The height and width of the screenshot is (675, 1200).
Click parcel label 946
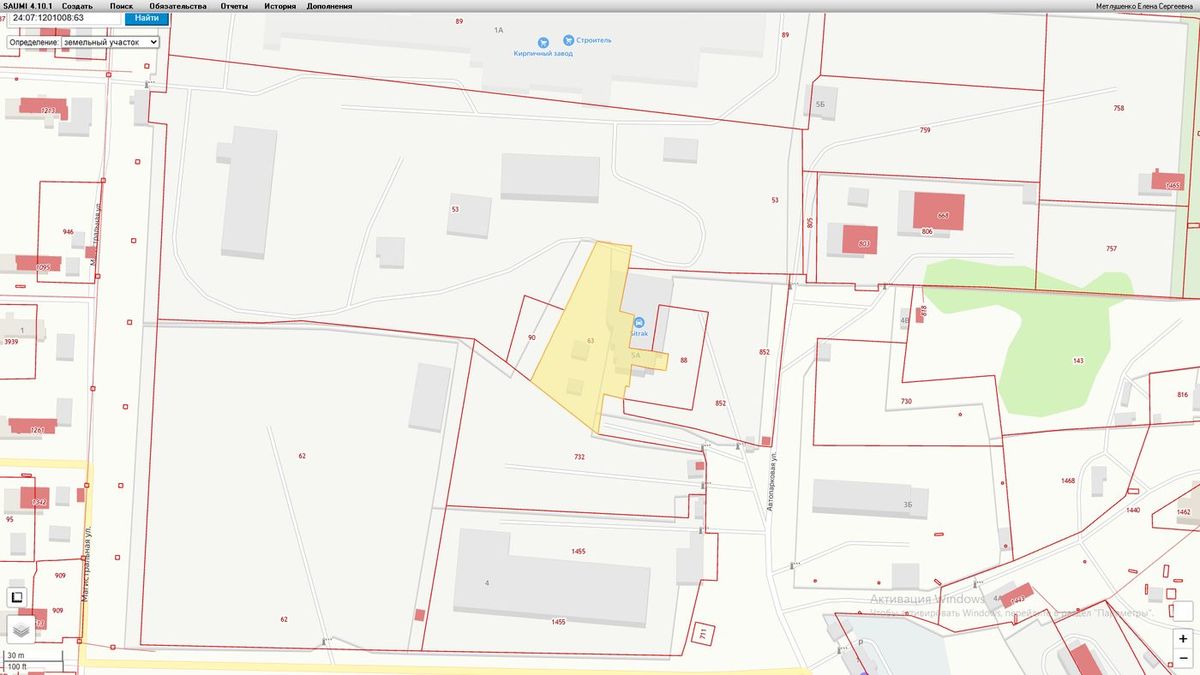(68, 231)
